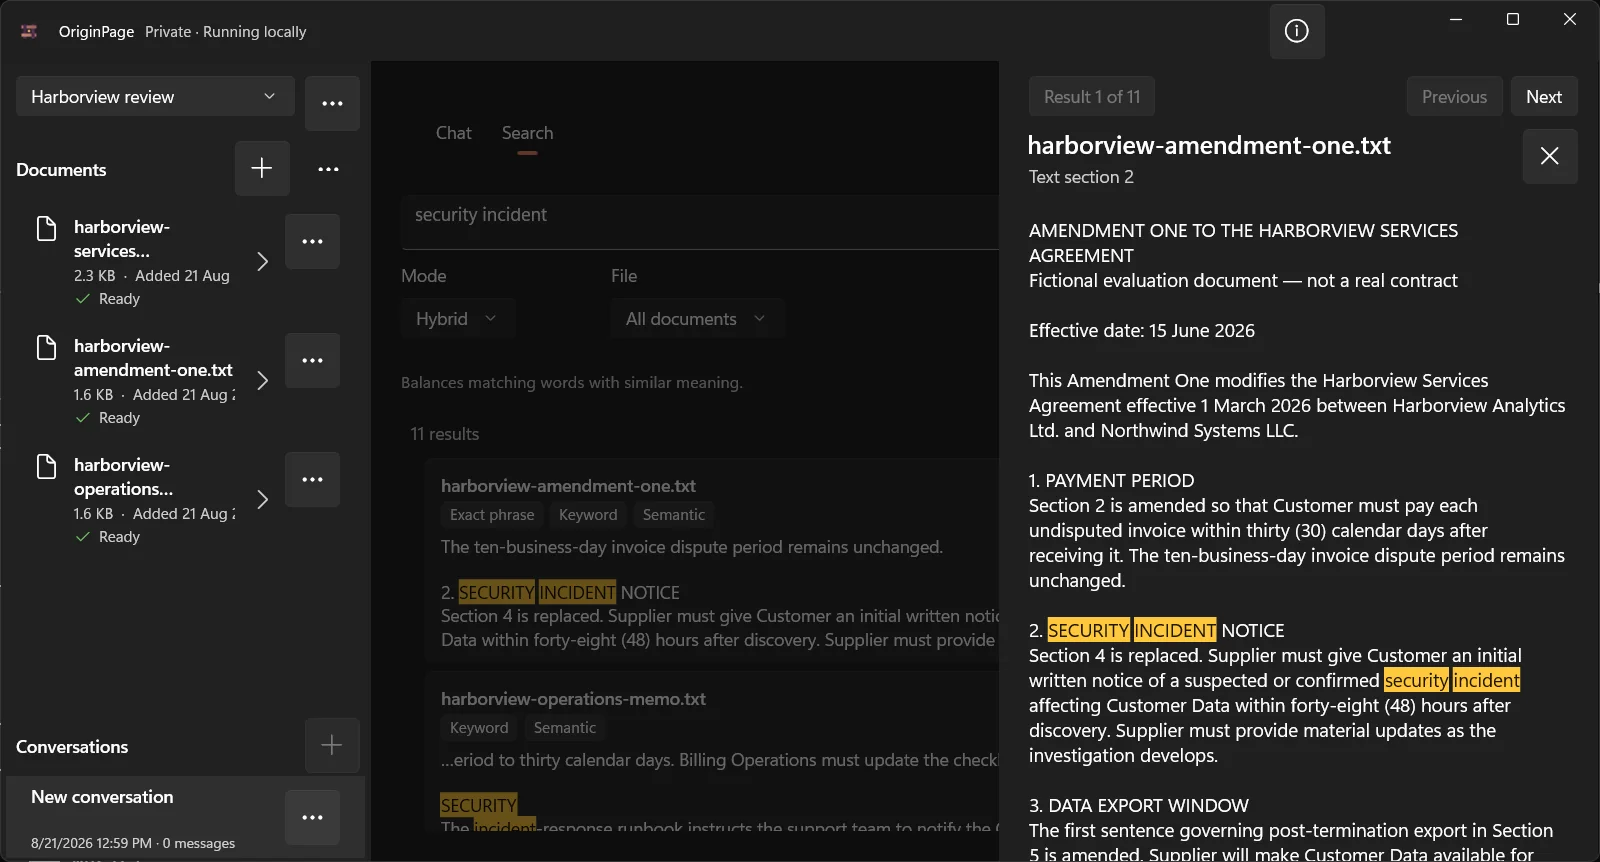
Task: Click the harborview-operations document name
Action: (124, 477)
